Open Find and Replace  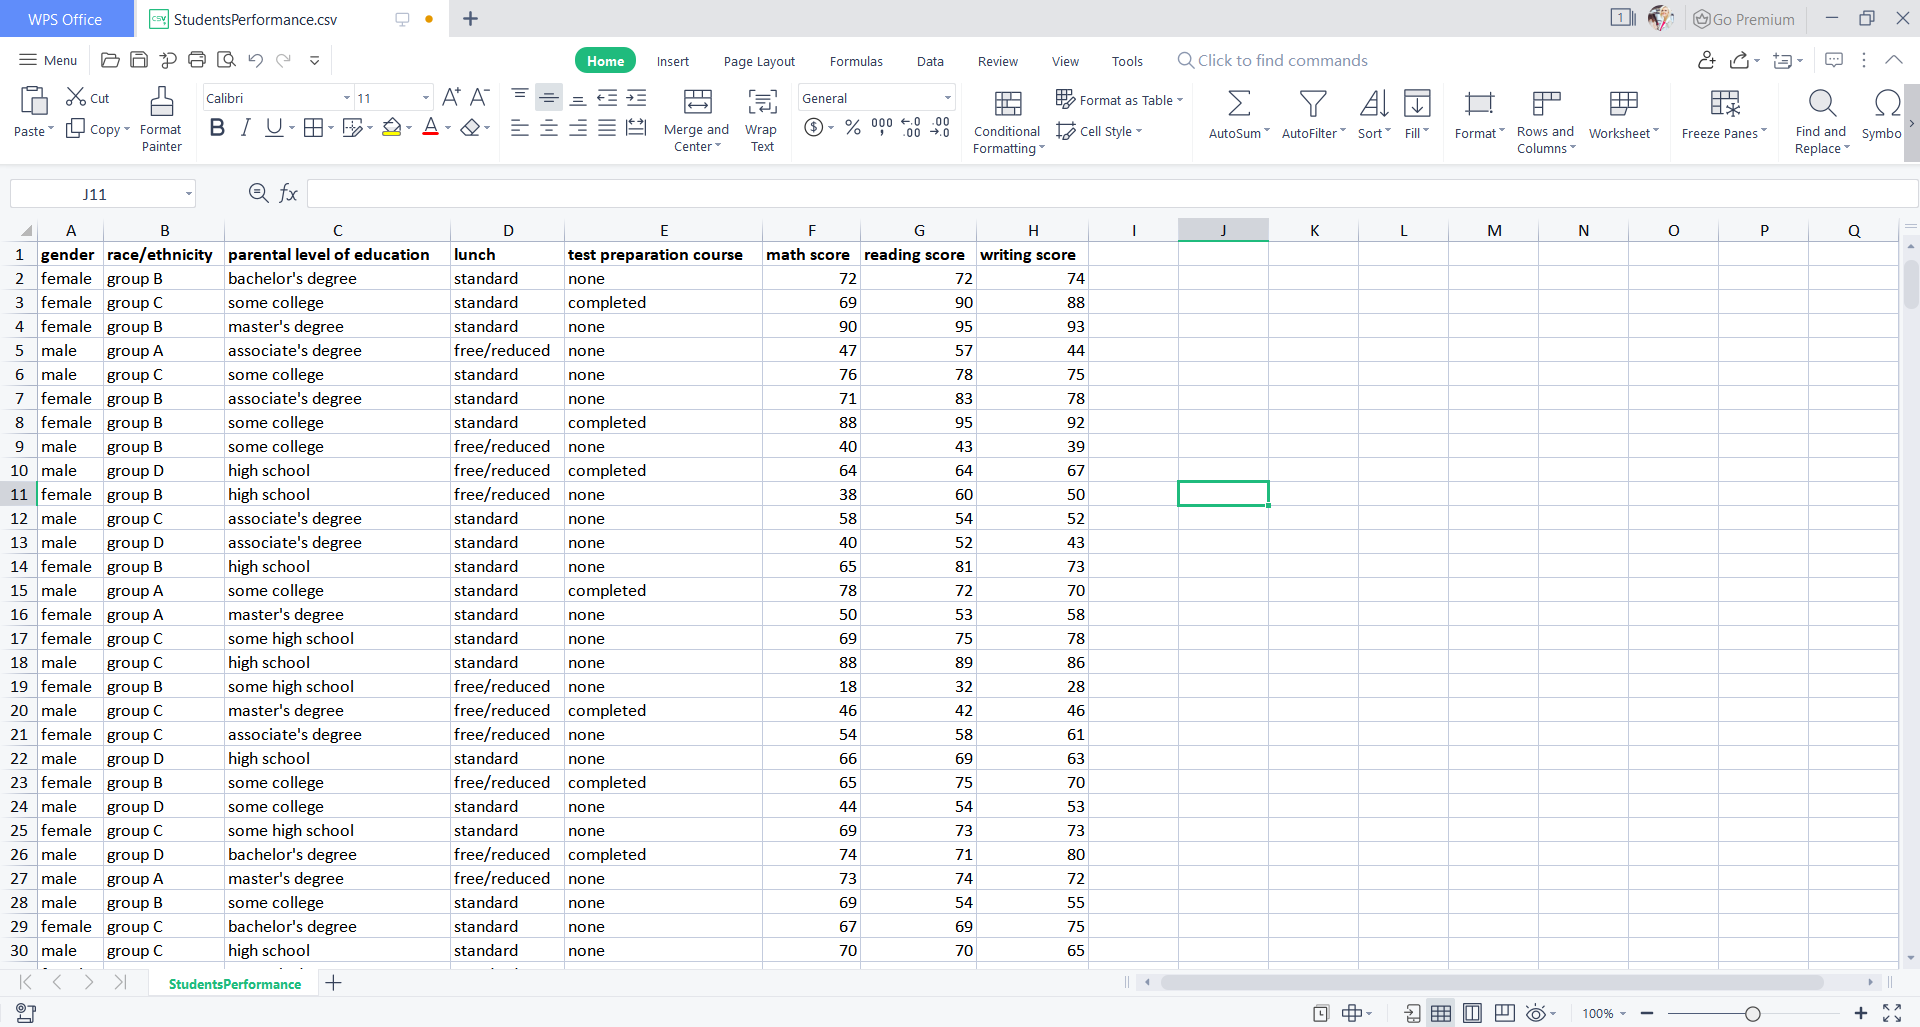click(1819, 118)
